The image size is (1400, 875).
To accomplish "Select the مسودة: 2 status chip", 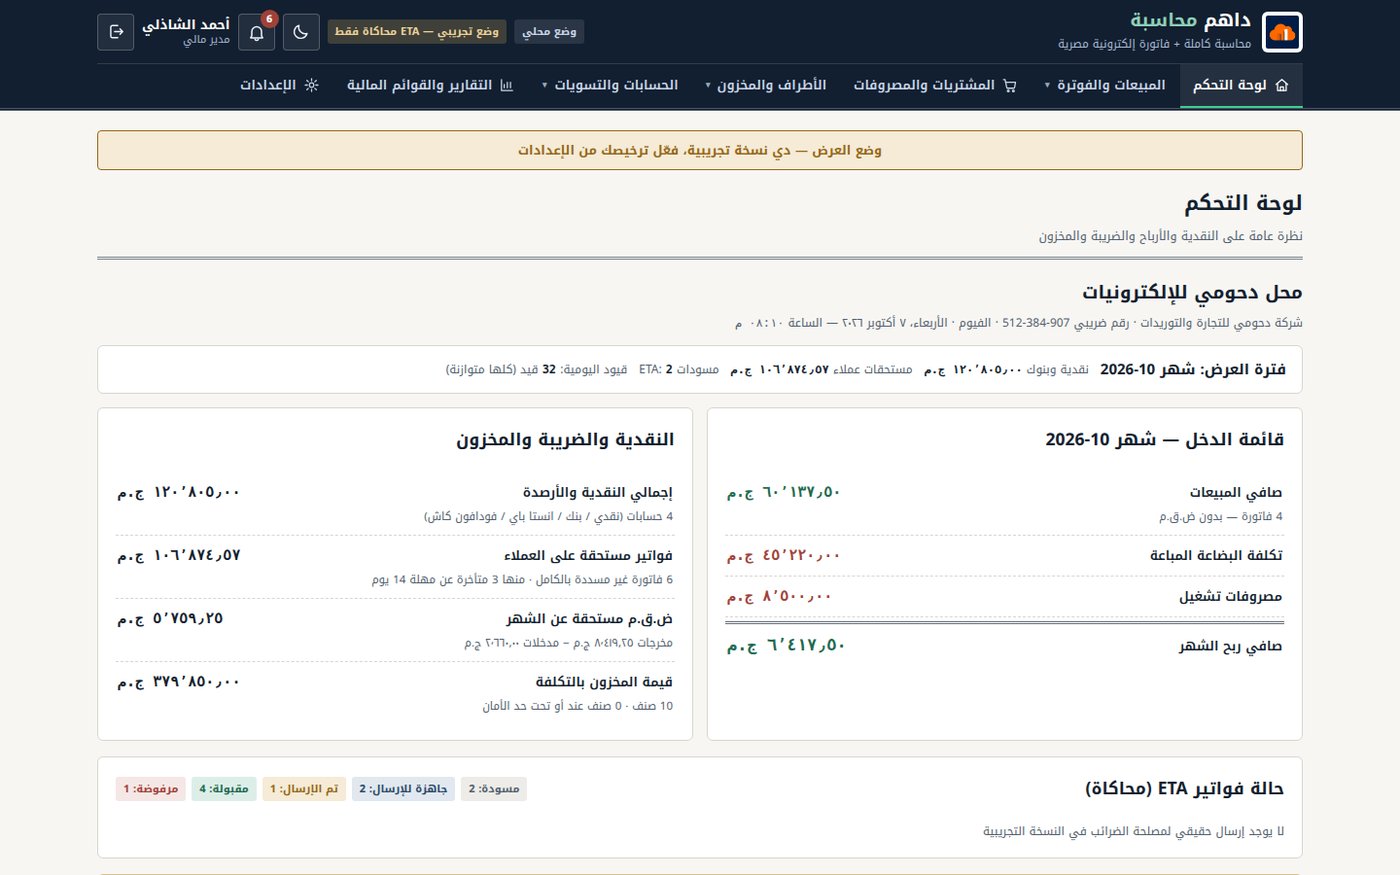I will pyautogui.click(x=494, y=789).
